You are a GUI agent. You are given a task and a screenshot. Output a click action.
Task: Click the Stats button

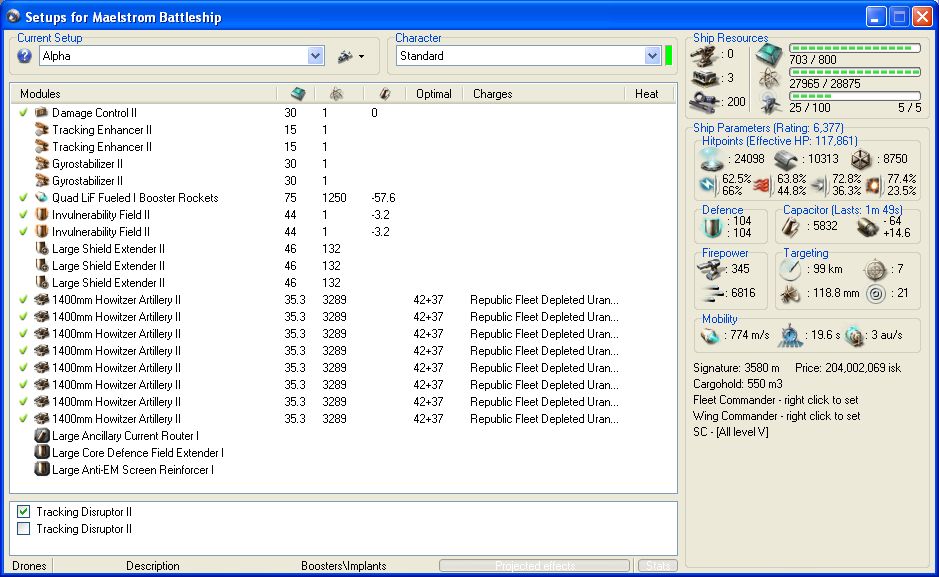[x=656, y=566]
